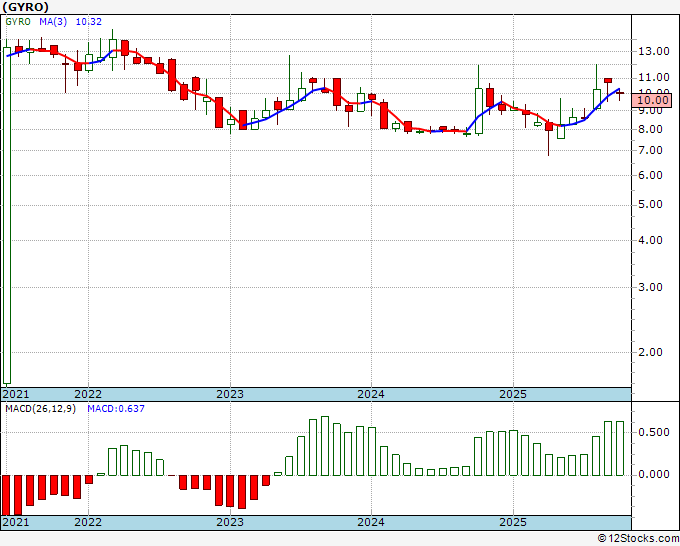This screenshot has width=680, height=546.
Task: Select the 2023 label on price axis
Action: (230, 394)
